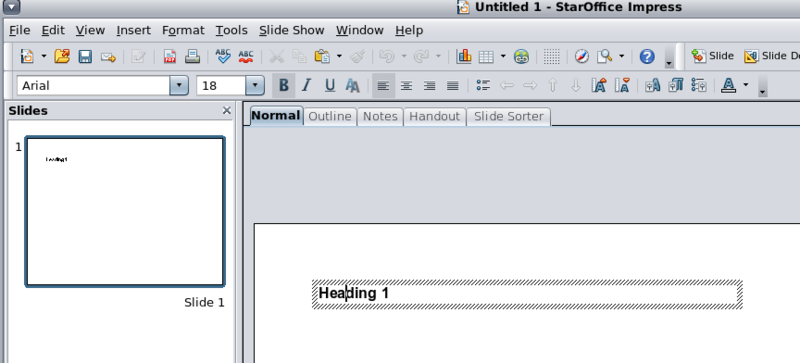This screenshot has height=363, width=800.
Task: Insert a chart icon
Action: pos(463,56)
